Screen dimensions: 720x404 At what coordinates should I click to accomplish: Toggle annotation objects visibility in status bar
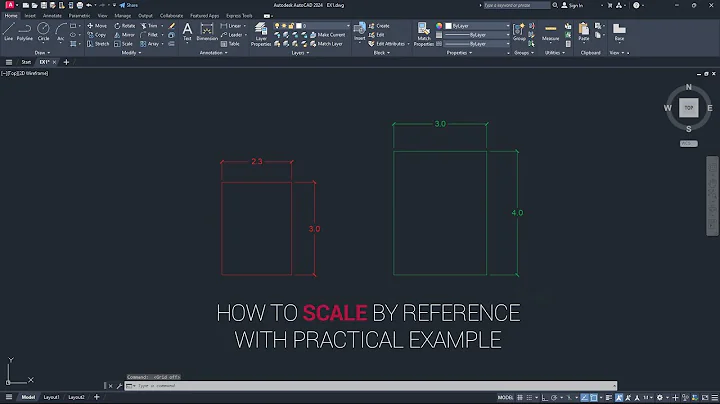pyautogui.click(x=619, y=398)
